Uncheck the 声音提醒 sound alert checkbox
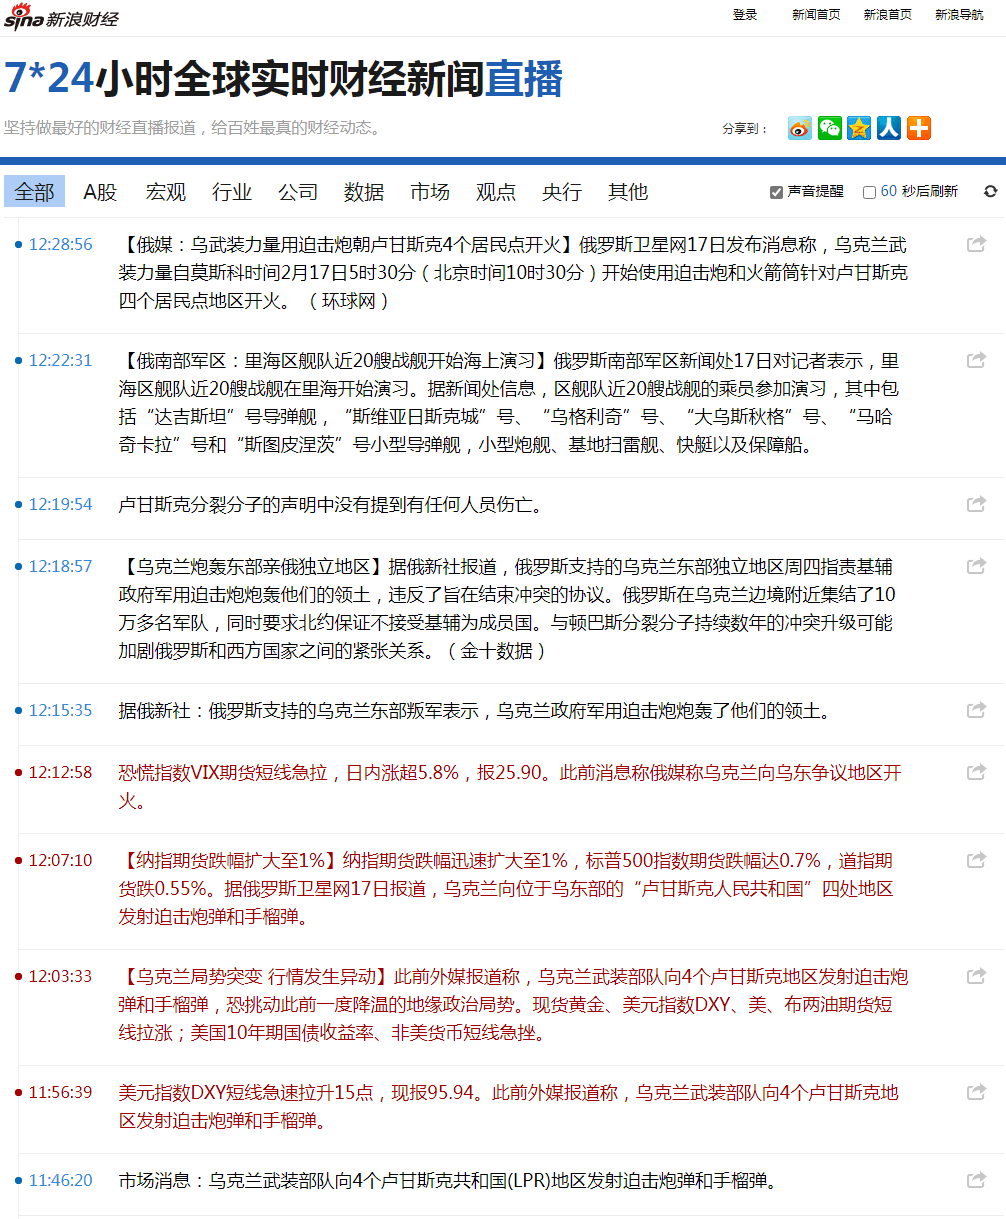 pyautogui.click(x=776, y=192)
